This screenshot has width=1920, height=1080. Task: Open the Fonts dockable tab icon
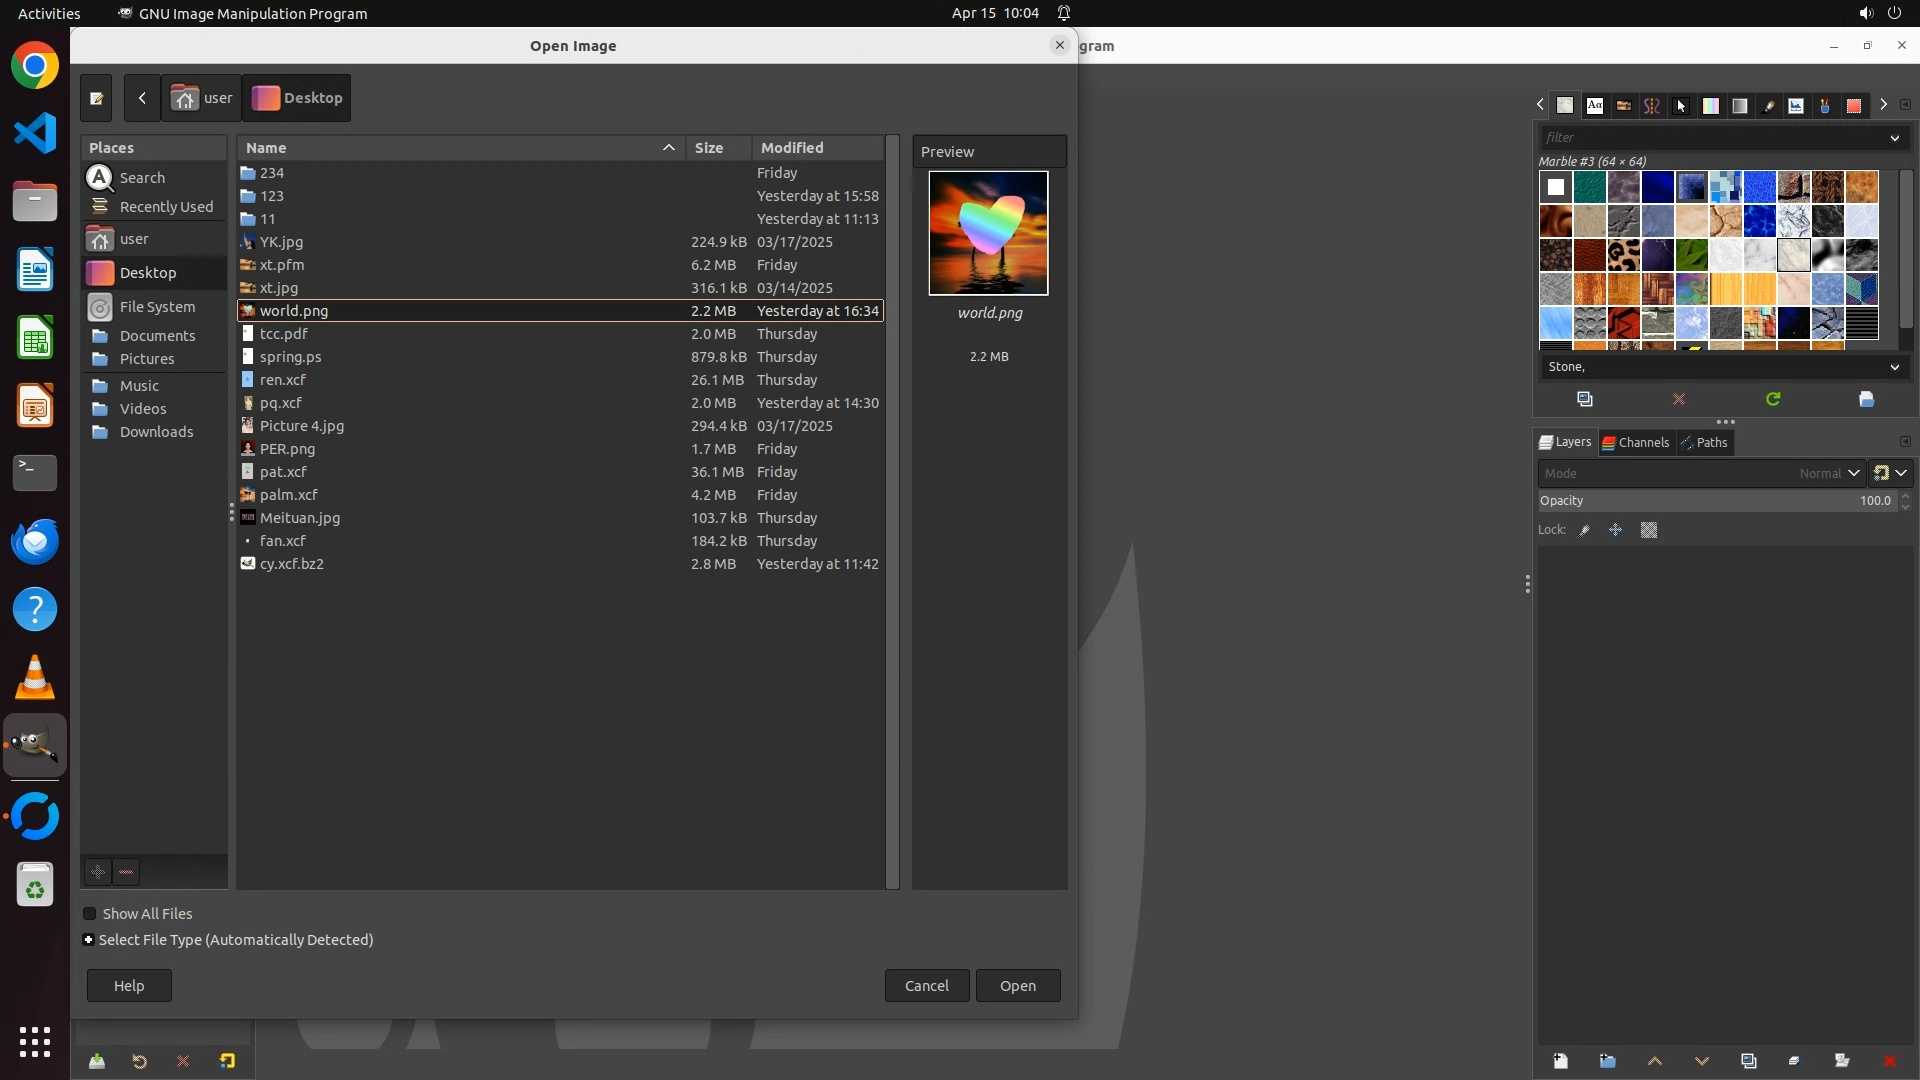pyautogui.click(x=1595, y=106)
